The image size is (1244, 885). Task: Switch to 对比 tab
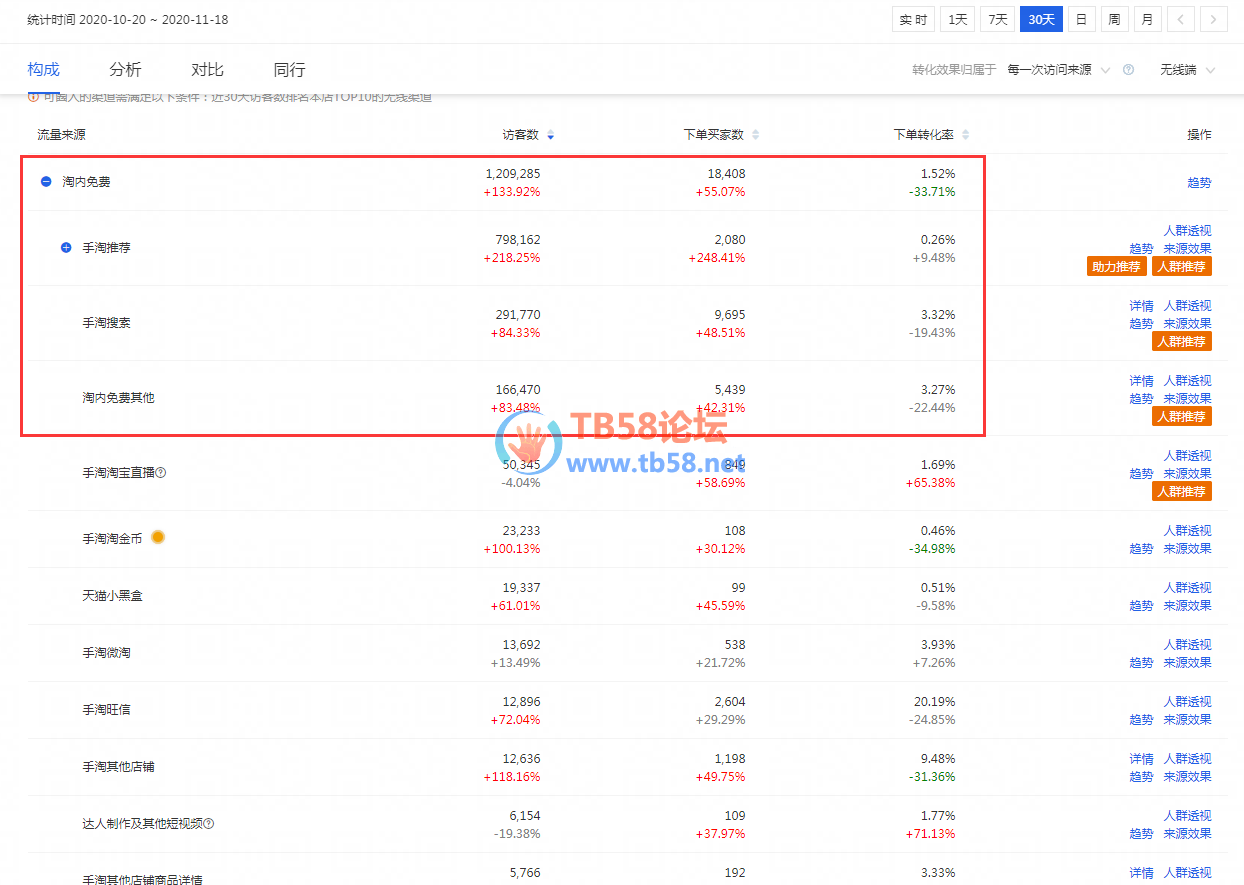[x=207, y=70]
